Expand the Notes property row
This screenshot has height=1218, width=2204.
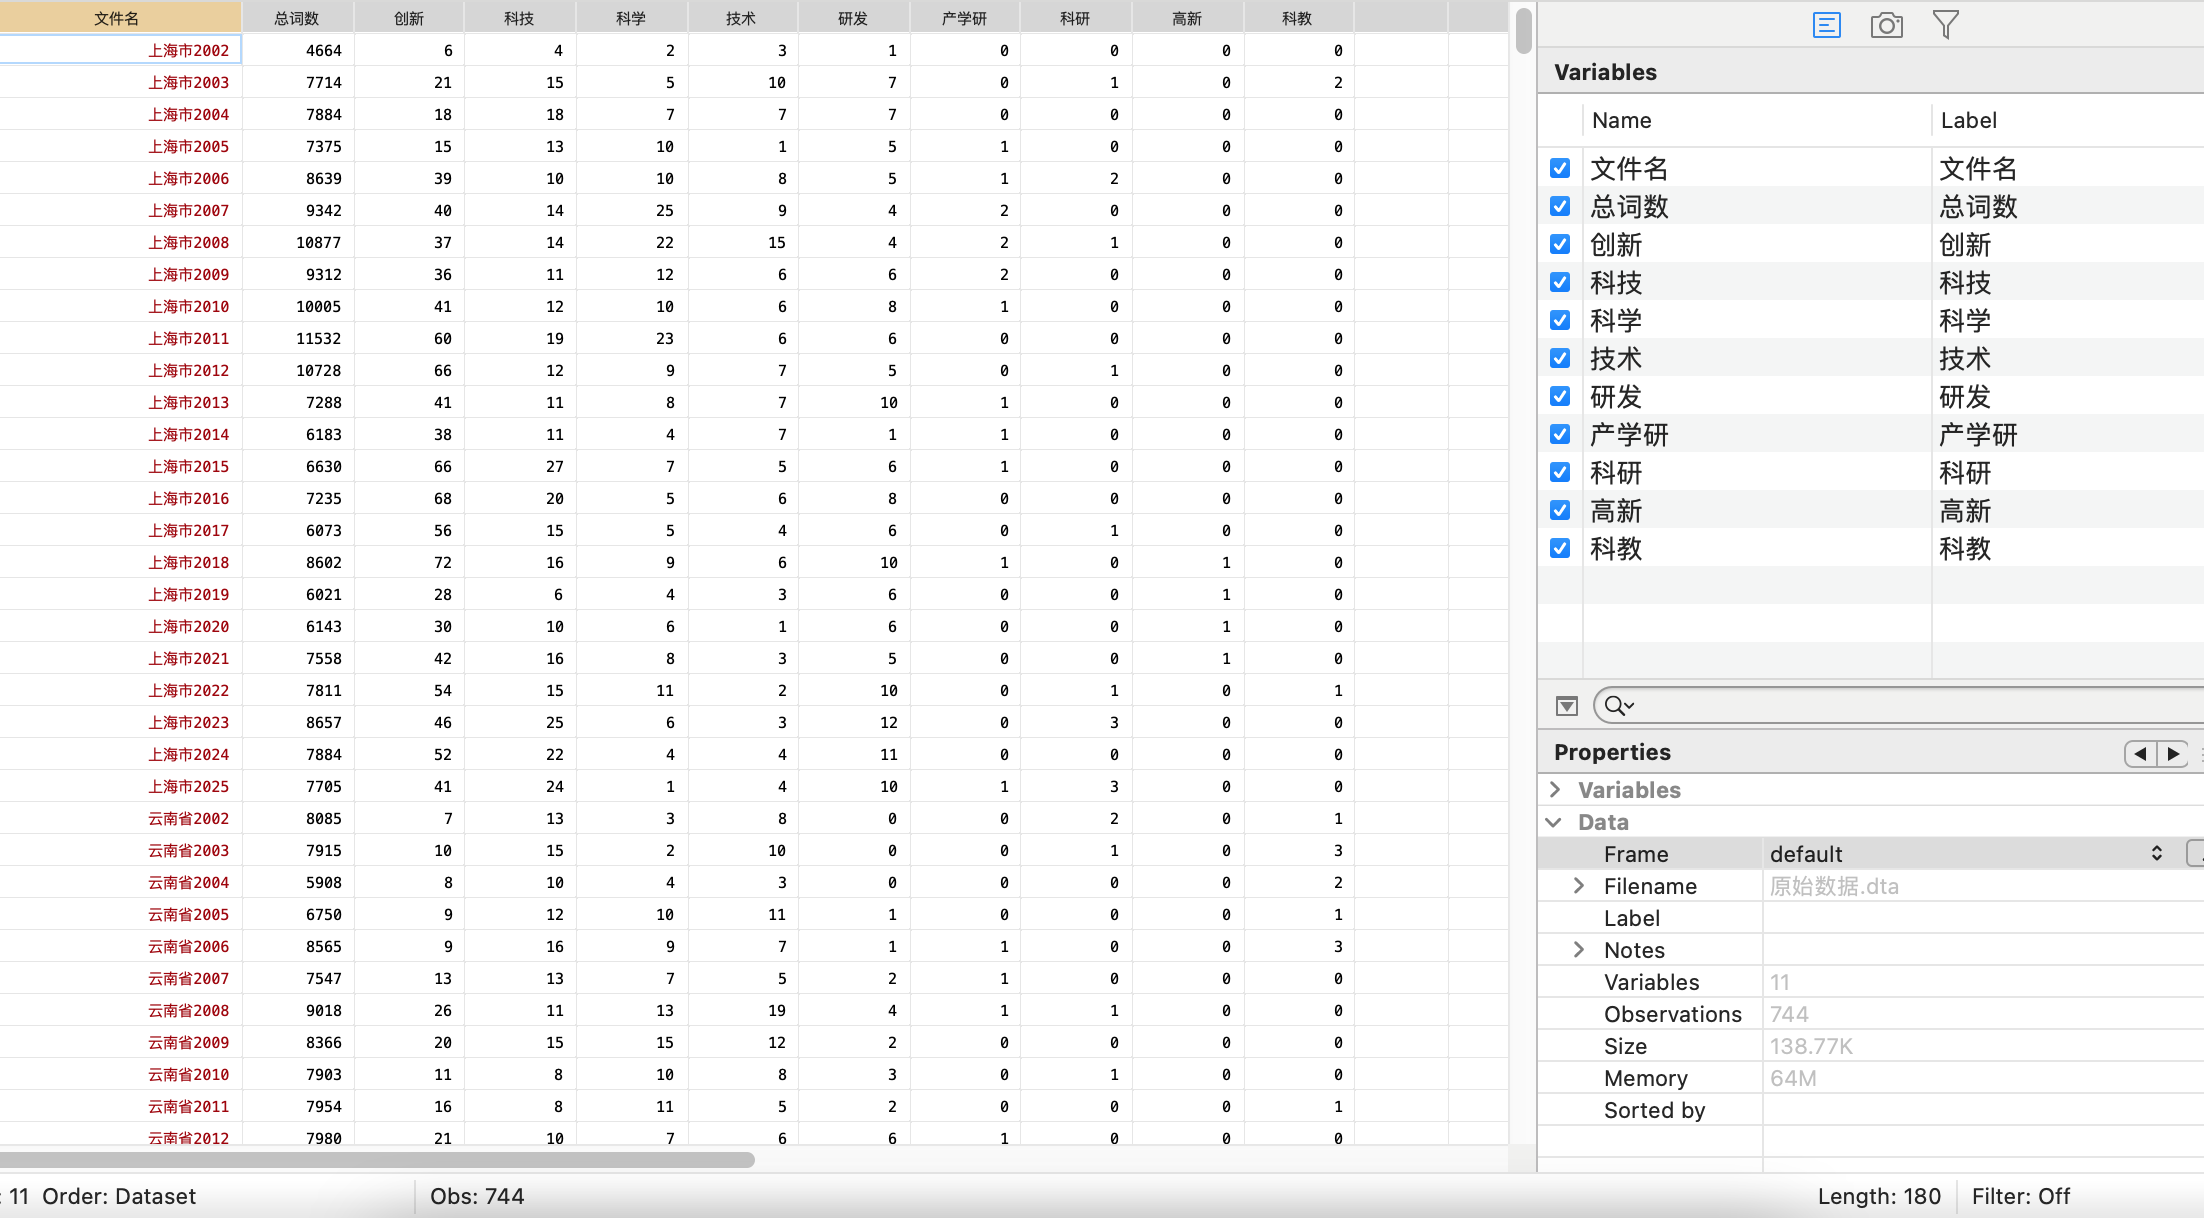[x=1579, y=949]
